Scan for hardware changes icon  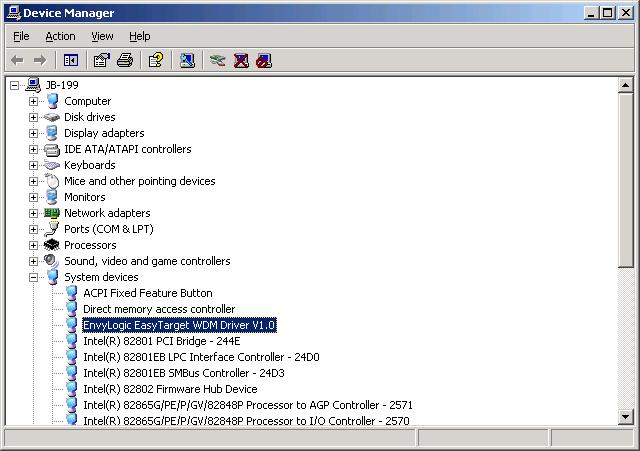[187, 60]
